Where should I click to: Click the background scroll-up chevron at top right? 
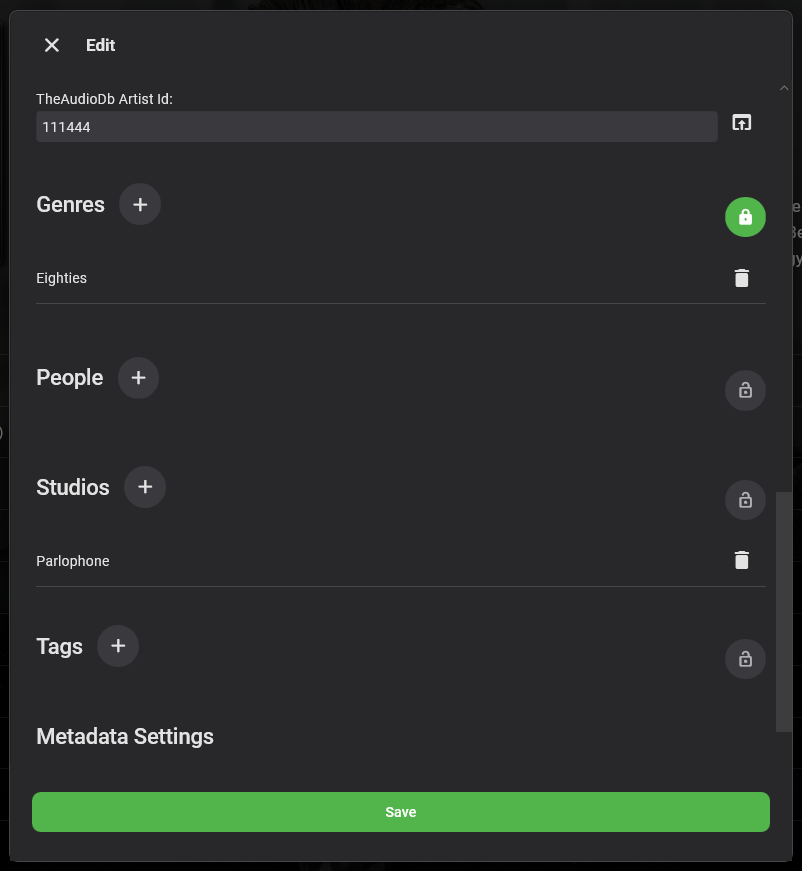(x=784, y=88)
